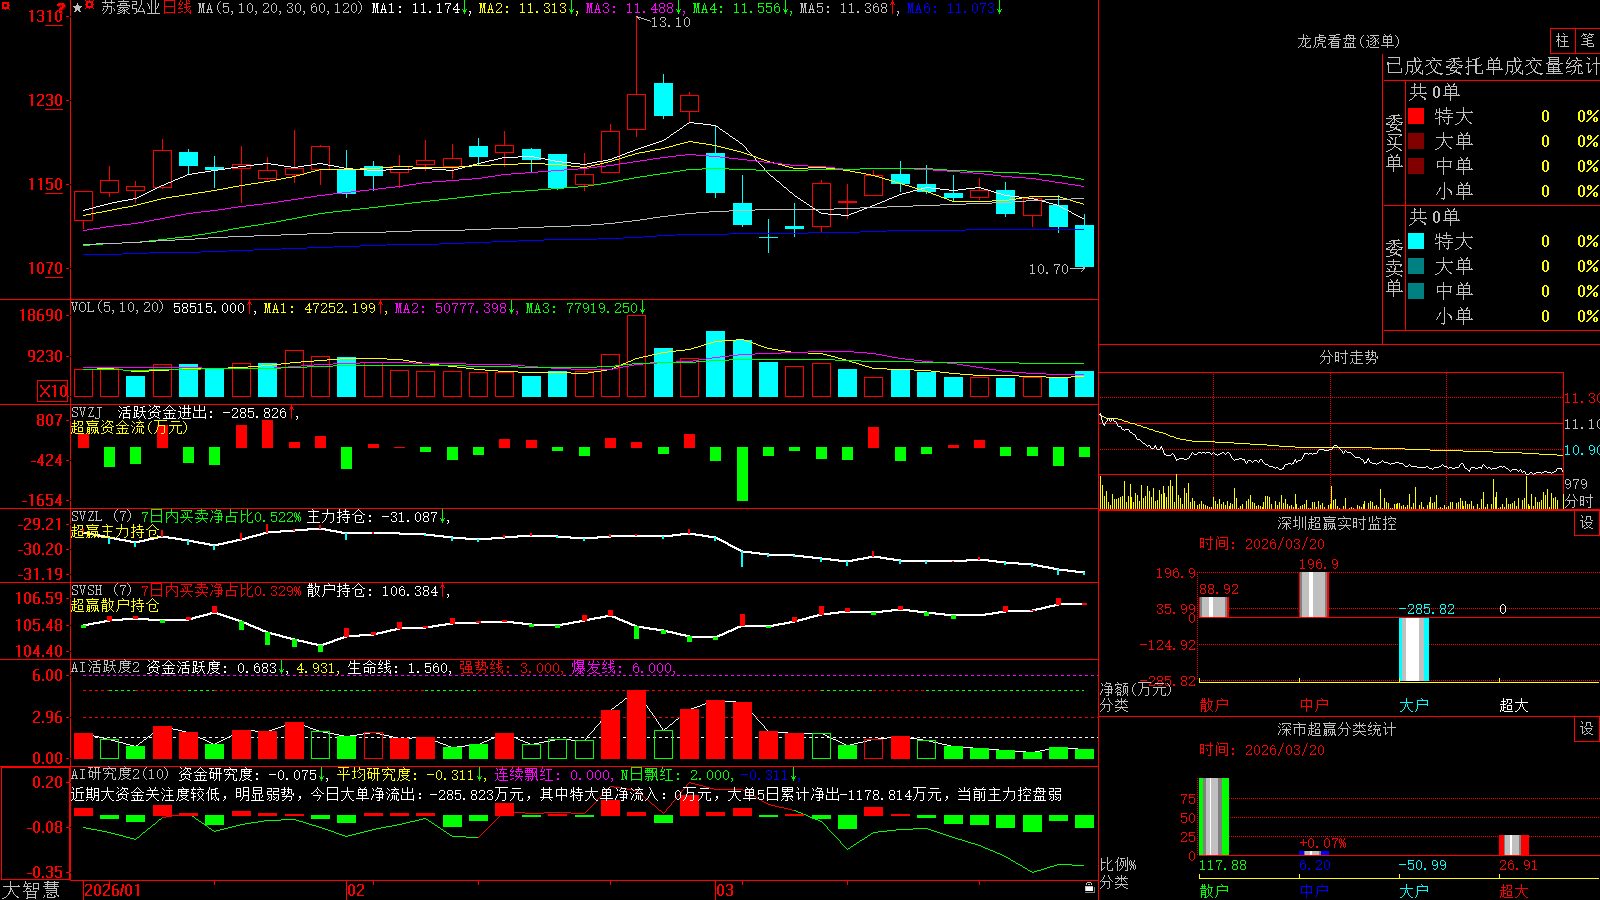The width and height of the screenshot is (1600, 900).
Task: Click the 02 month marker on time axis
Action: point(356,890)
